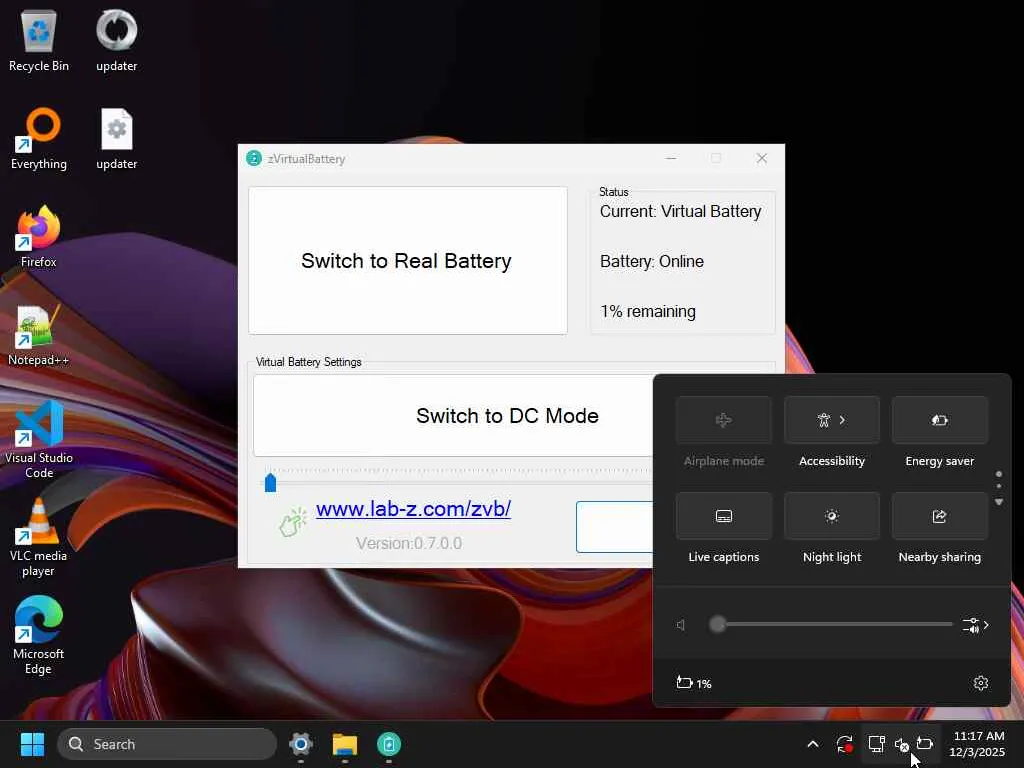The image size is (1024, 768).
Task: Open Microsoft Edge desktop shortcut
Action: tap(39, 635)
